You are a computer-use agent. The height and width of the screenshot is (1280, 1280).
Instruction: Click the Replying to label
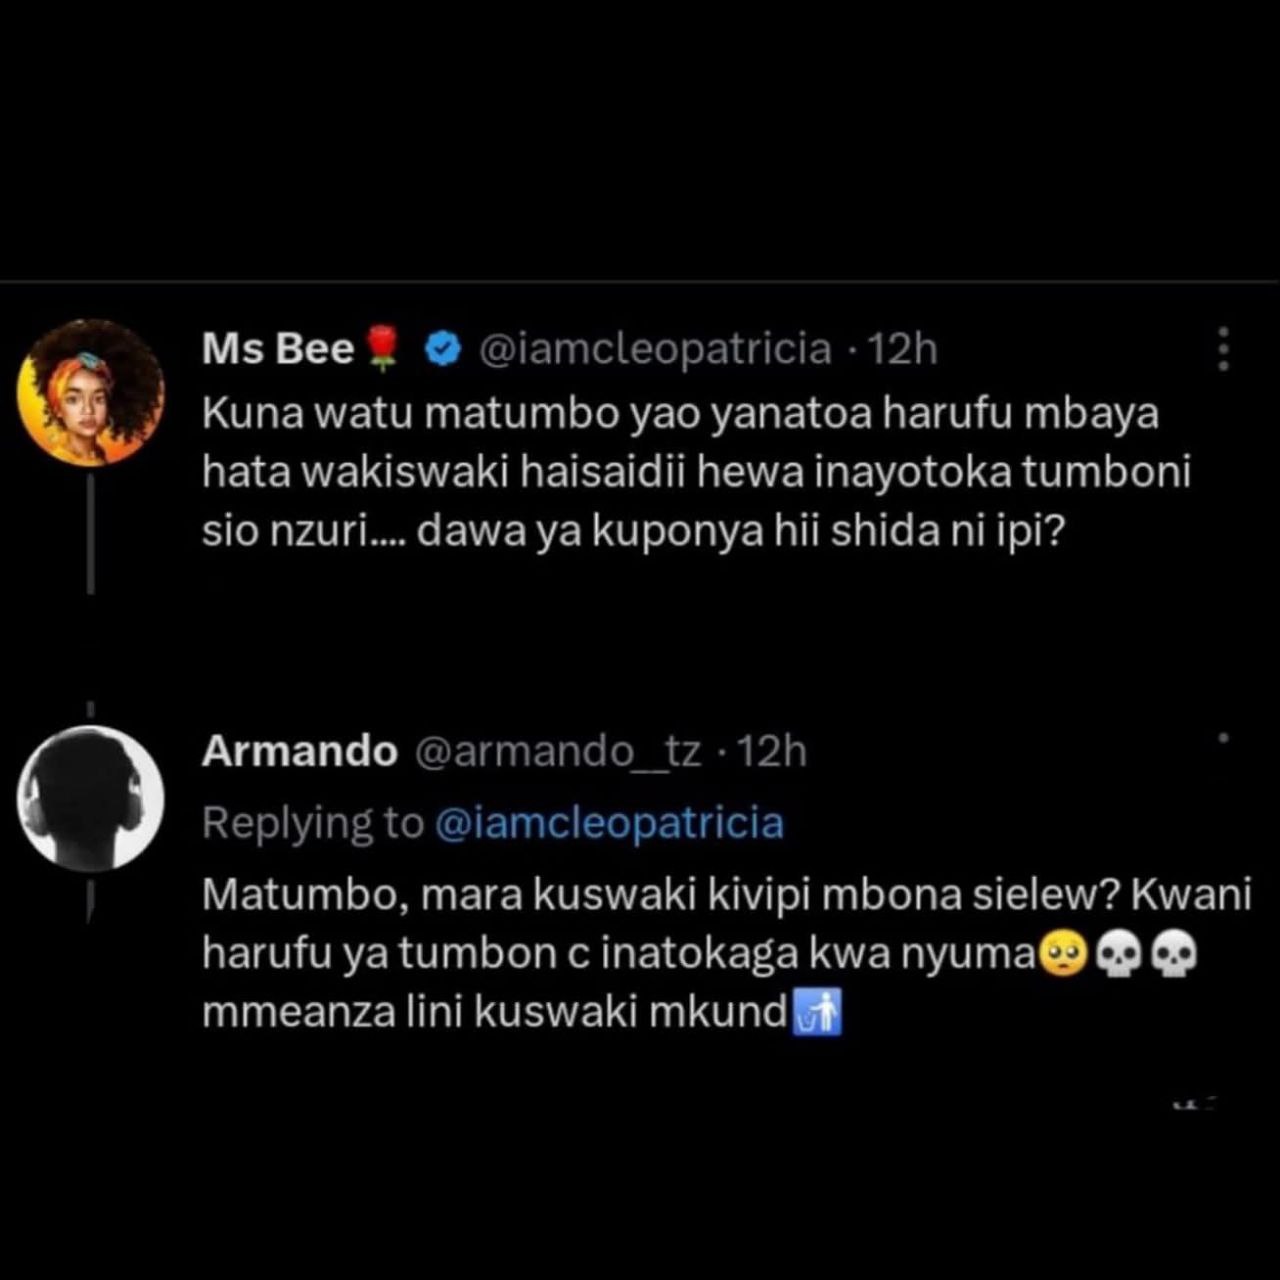click(x=313, y=823)
